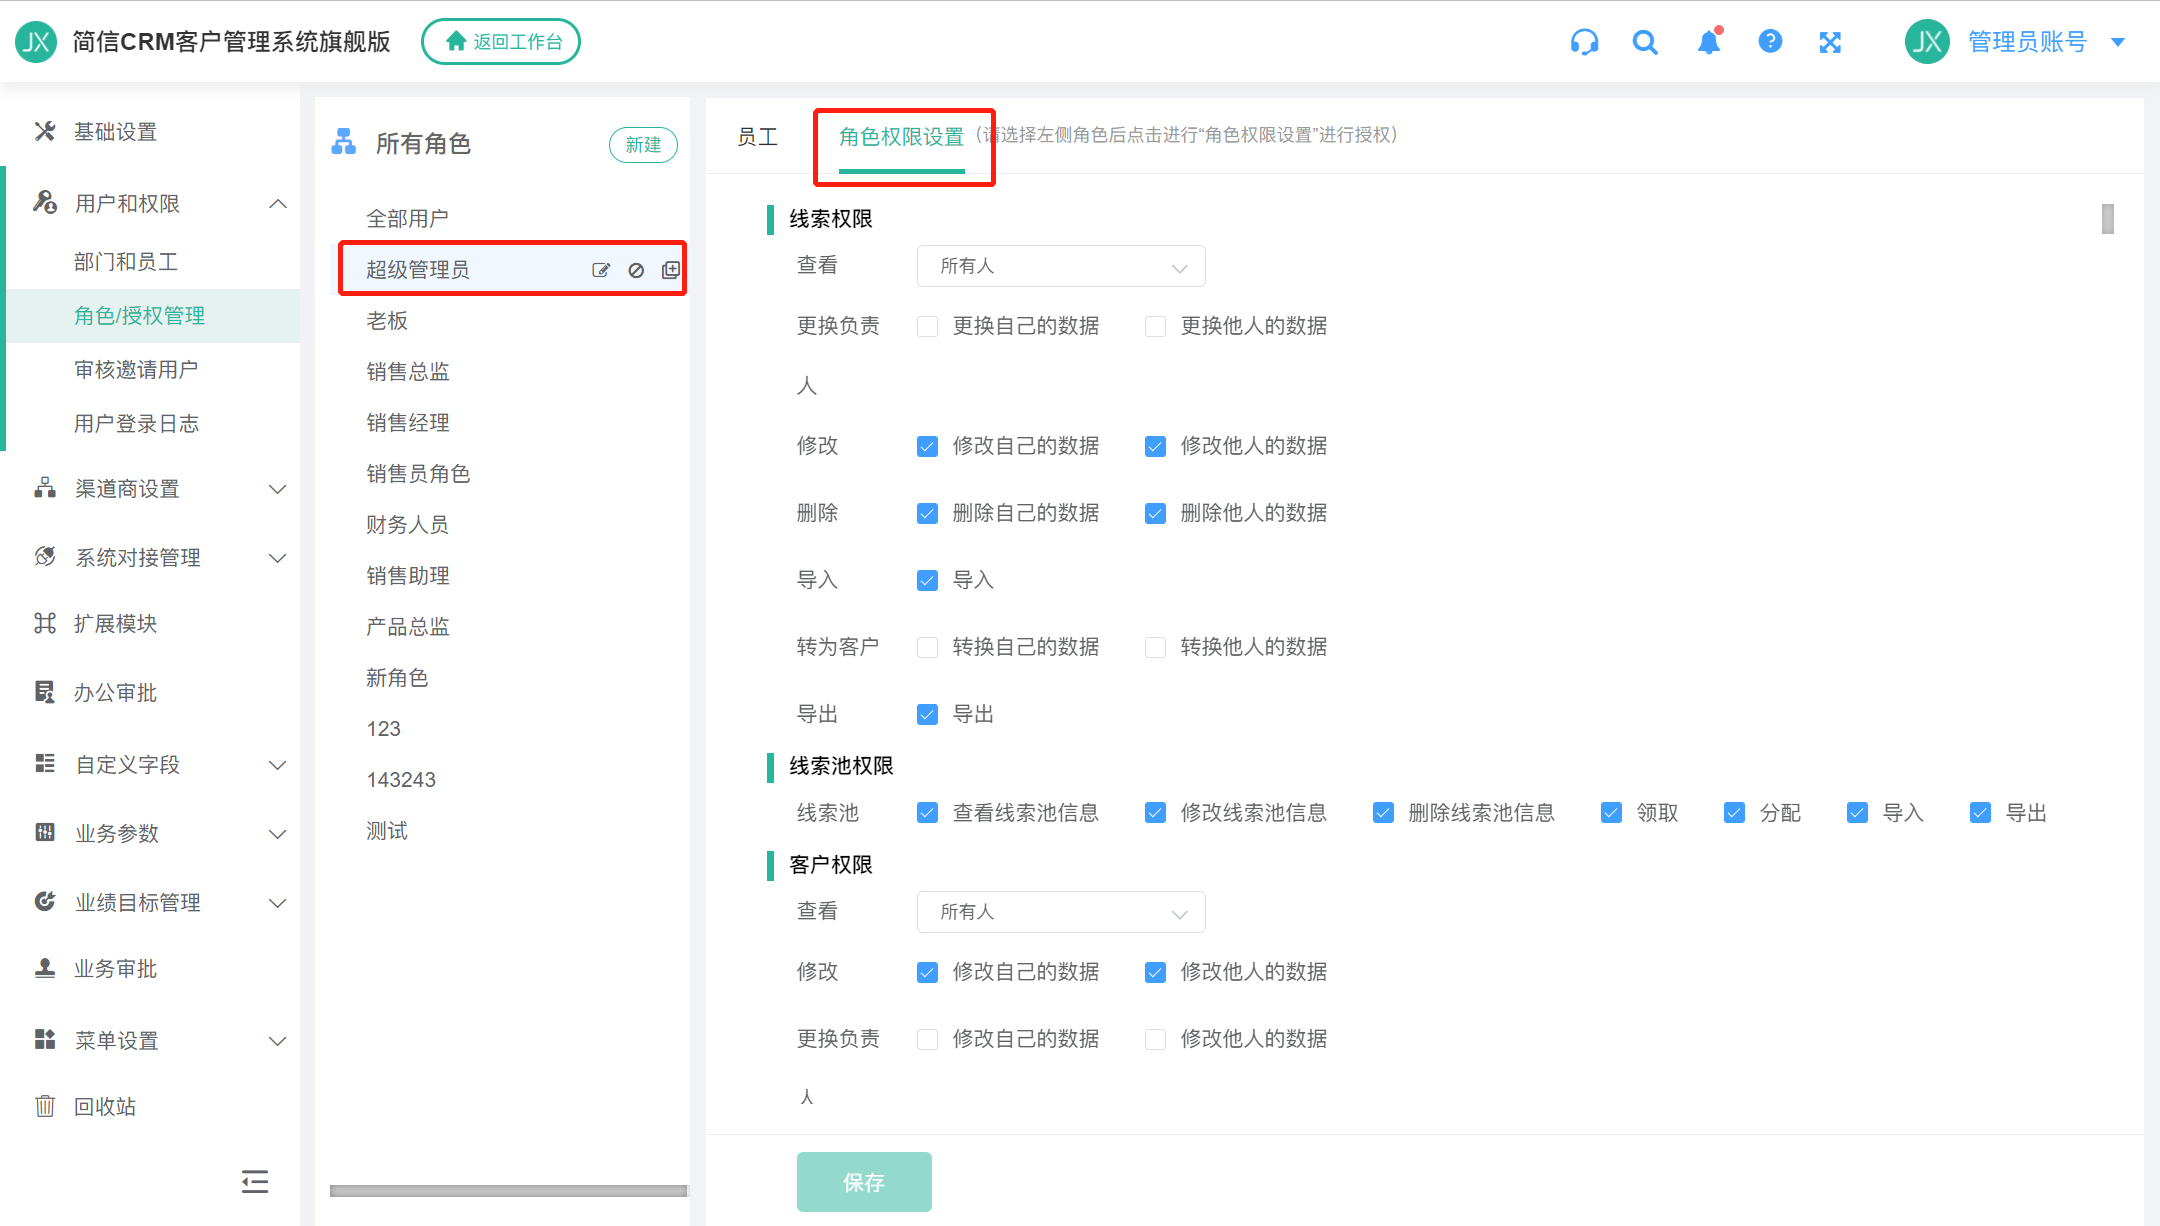The image size is (2160, 1226).
Task: Click copy icon for 超级管理员 role
Action: coord(671,270)
